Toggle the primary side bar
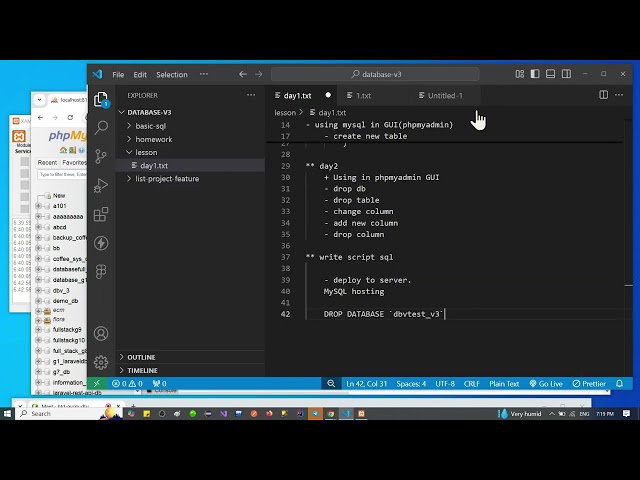Image resolution: width=640 pixels, height=480 pixels. [x=535, y=74]
